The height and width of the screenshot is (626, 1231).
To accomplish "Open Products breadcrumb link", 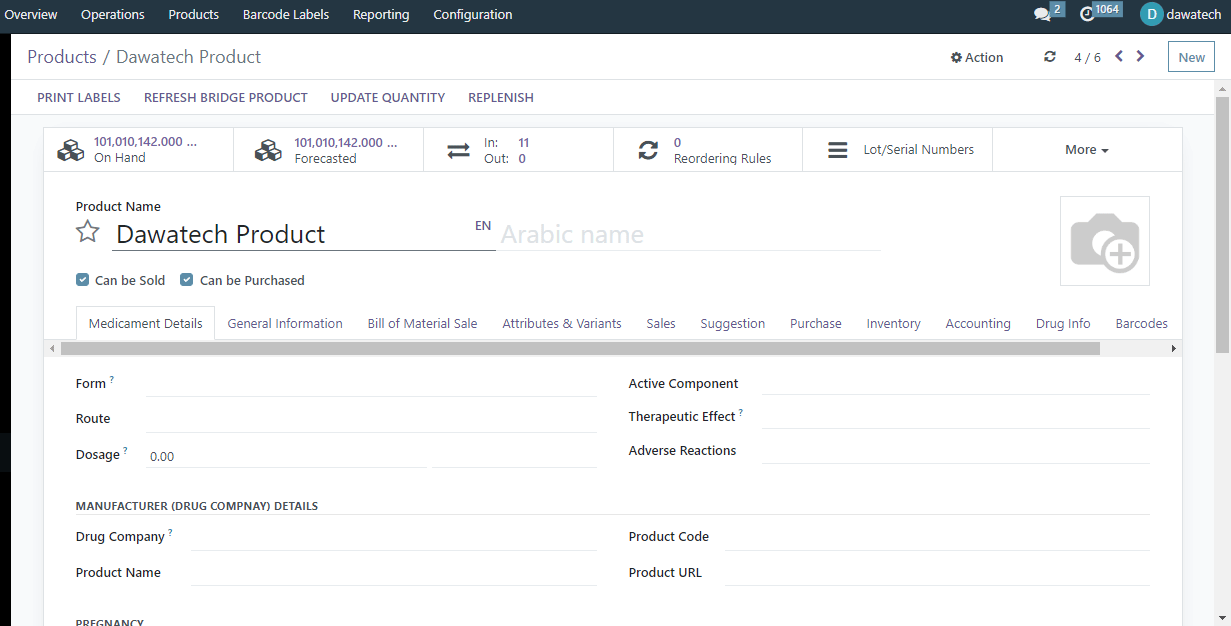I will pos(62,57).
